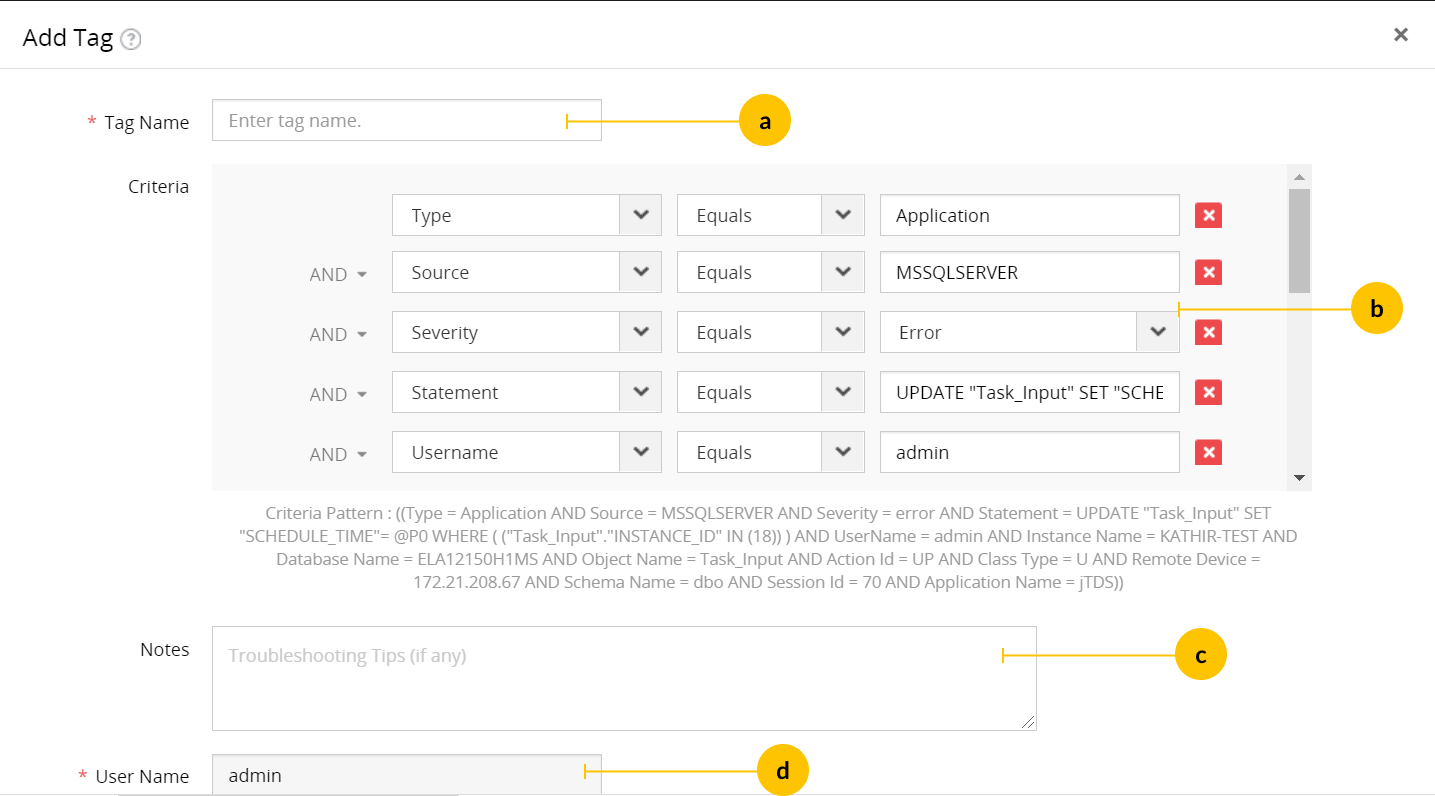The image size is (1435, 796).
Task: Close the Add Tag dialog
Action: (1400, 34)
